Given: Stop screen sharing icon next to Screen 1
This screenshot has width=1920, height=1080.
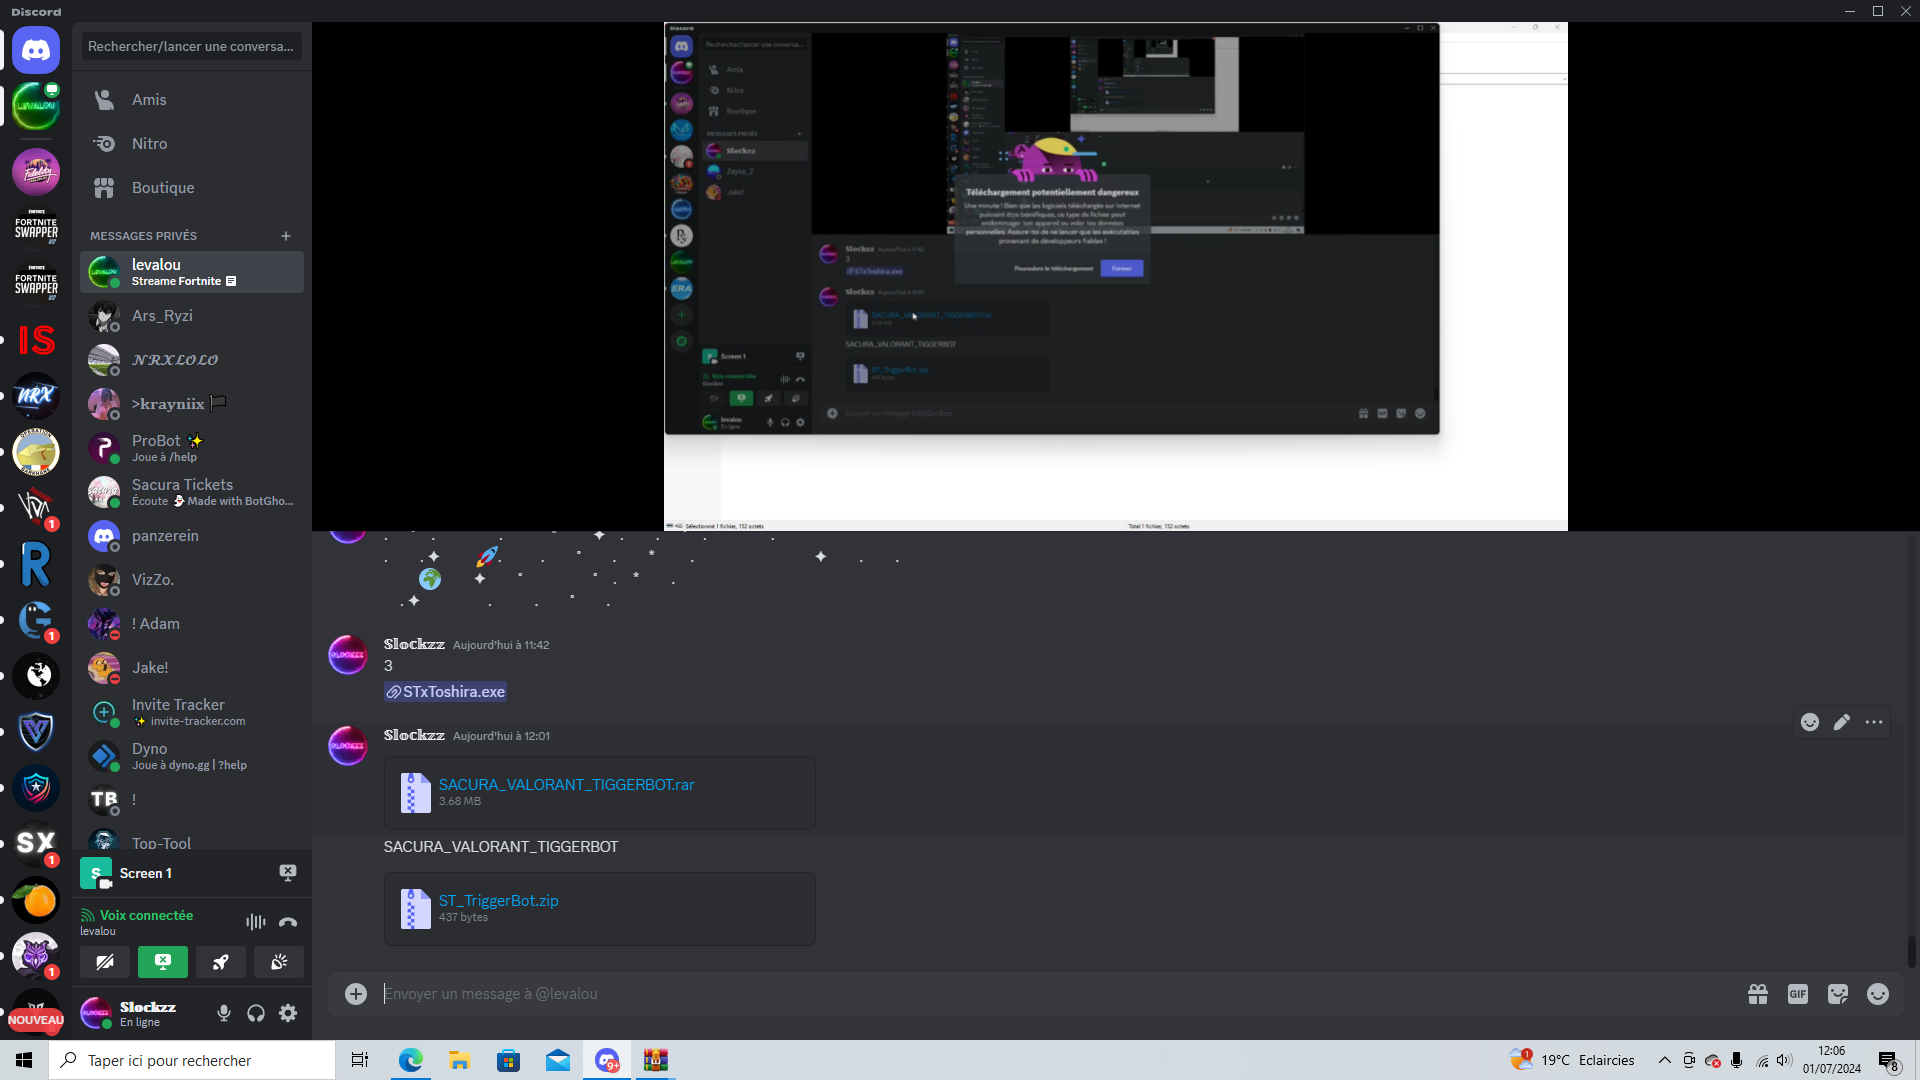Looking at the screenshot, I should coord(288,873).
